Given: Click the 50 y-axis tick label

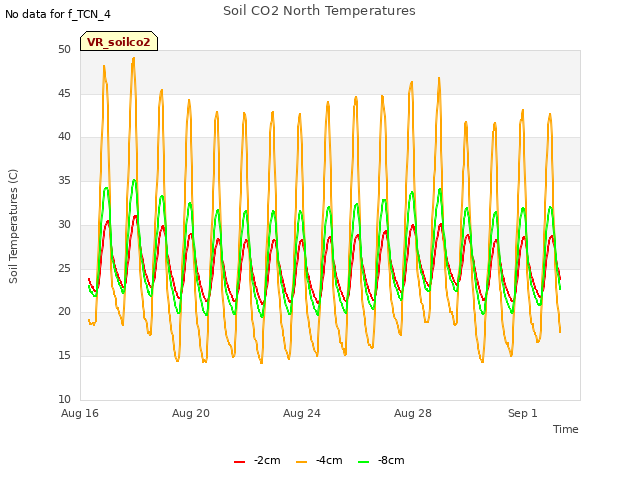Looking at the screenshot, I should pos(64,49).
